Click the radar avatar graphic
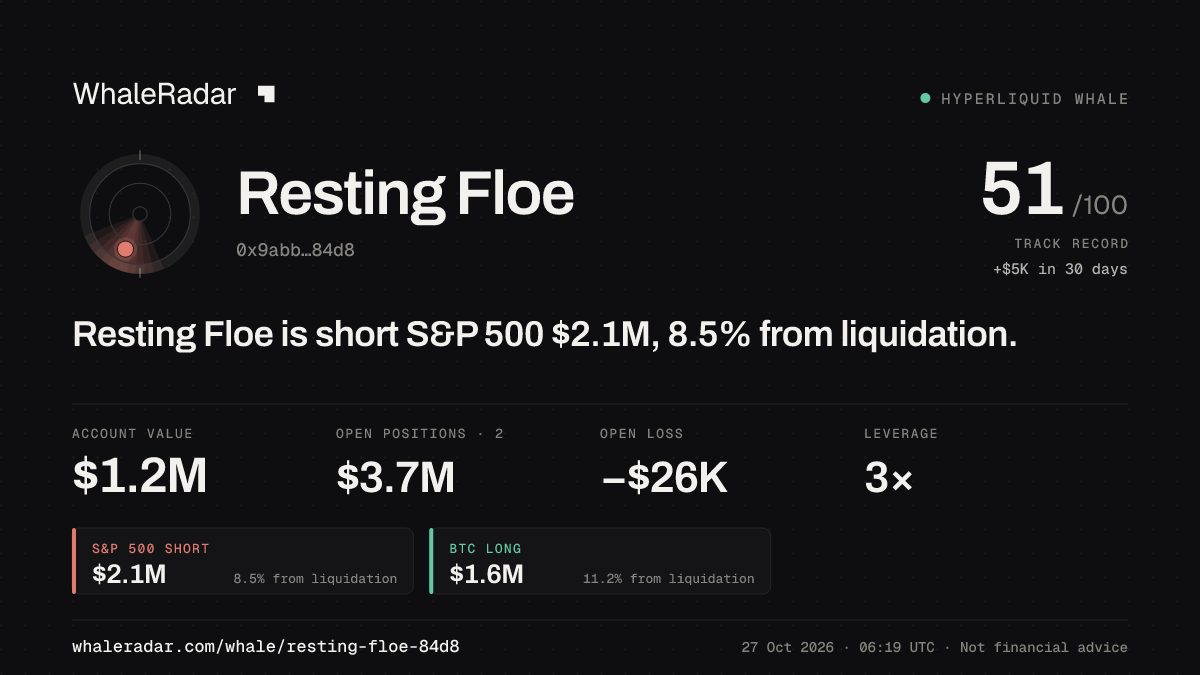The image size is (1200, 675). (140, 214)
